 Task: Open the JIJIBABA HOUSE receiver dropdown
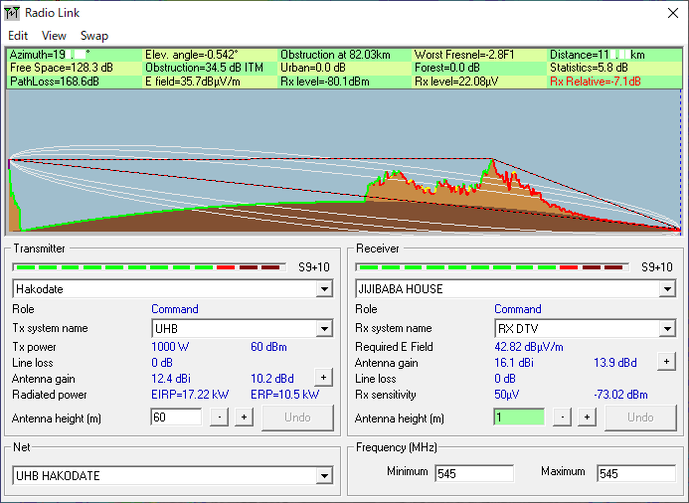[x=667, y=289]
